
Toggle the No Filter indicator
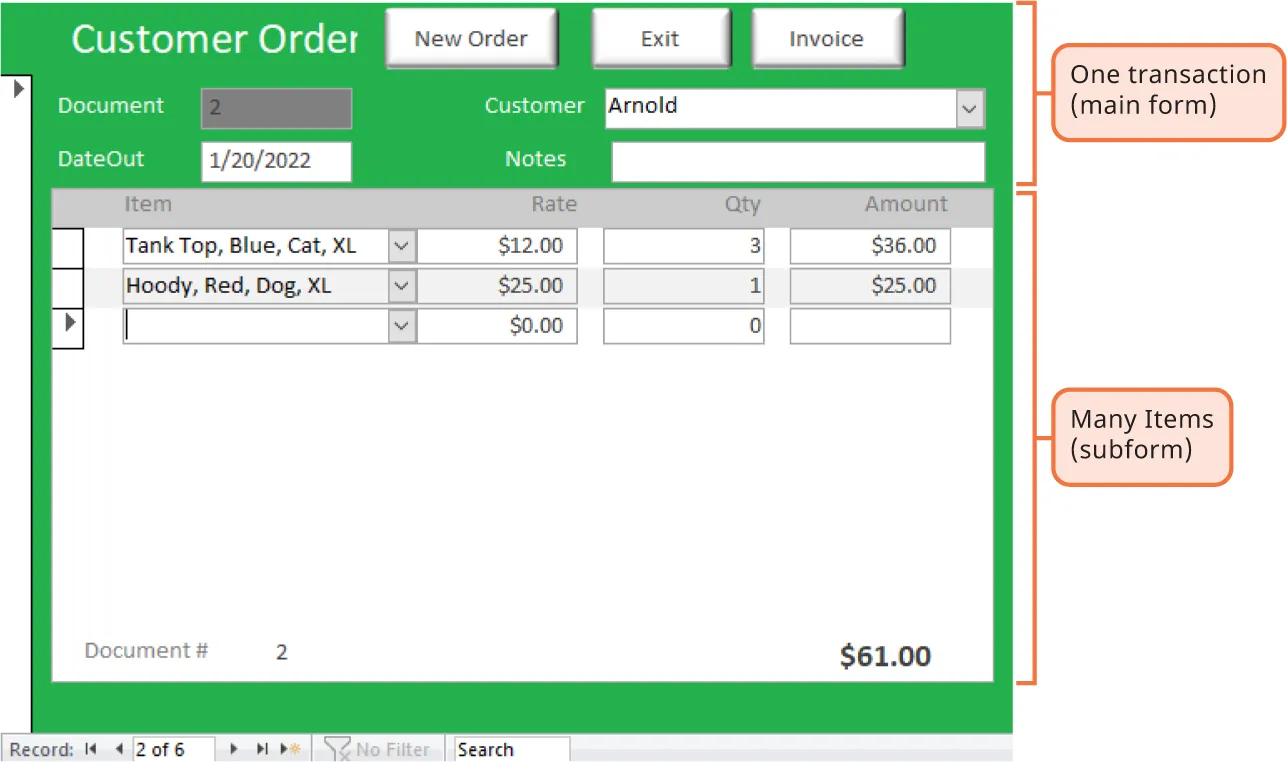coord(378,749)
